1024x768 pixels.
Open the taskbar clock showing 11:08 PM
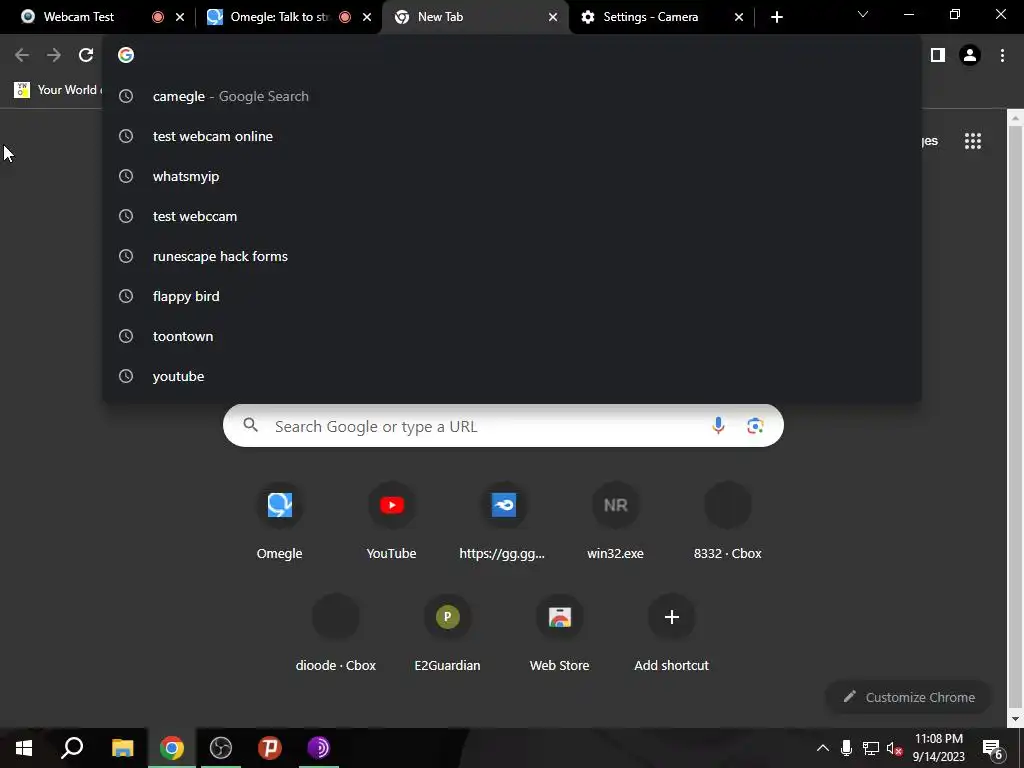point(938,748)
